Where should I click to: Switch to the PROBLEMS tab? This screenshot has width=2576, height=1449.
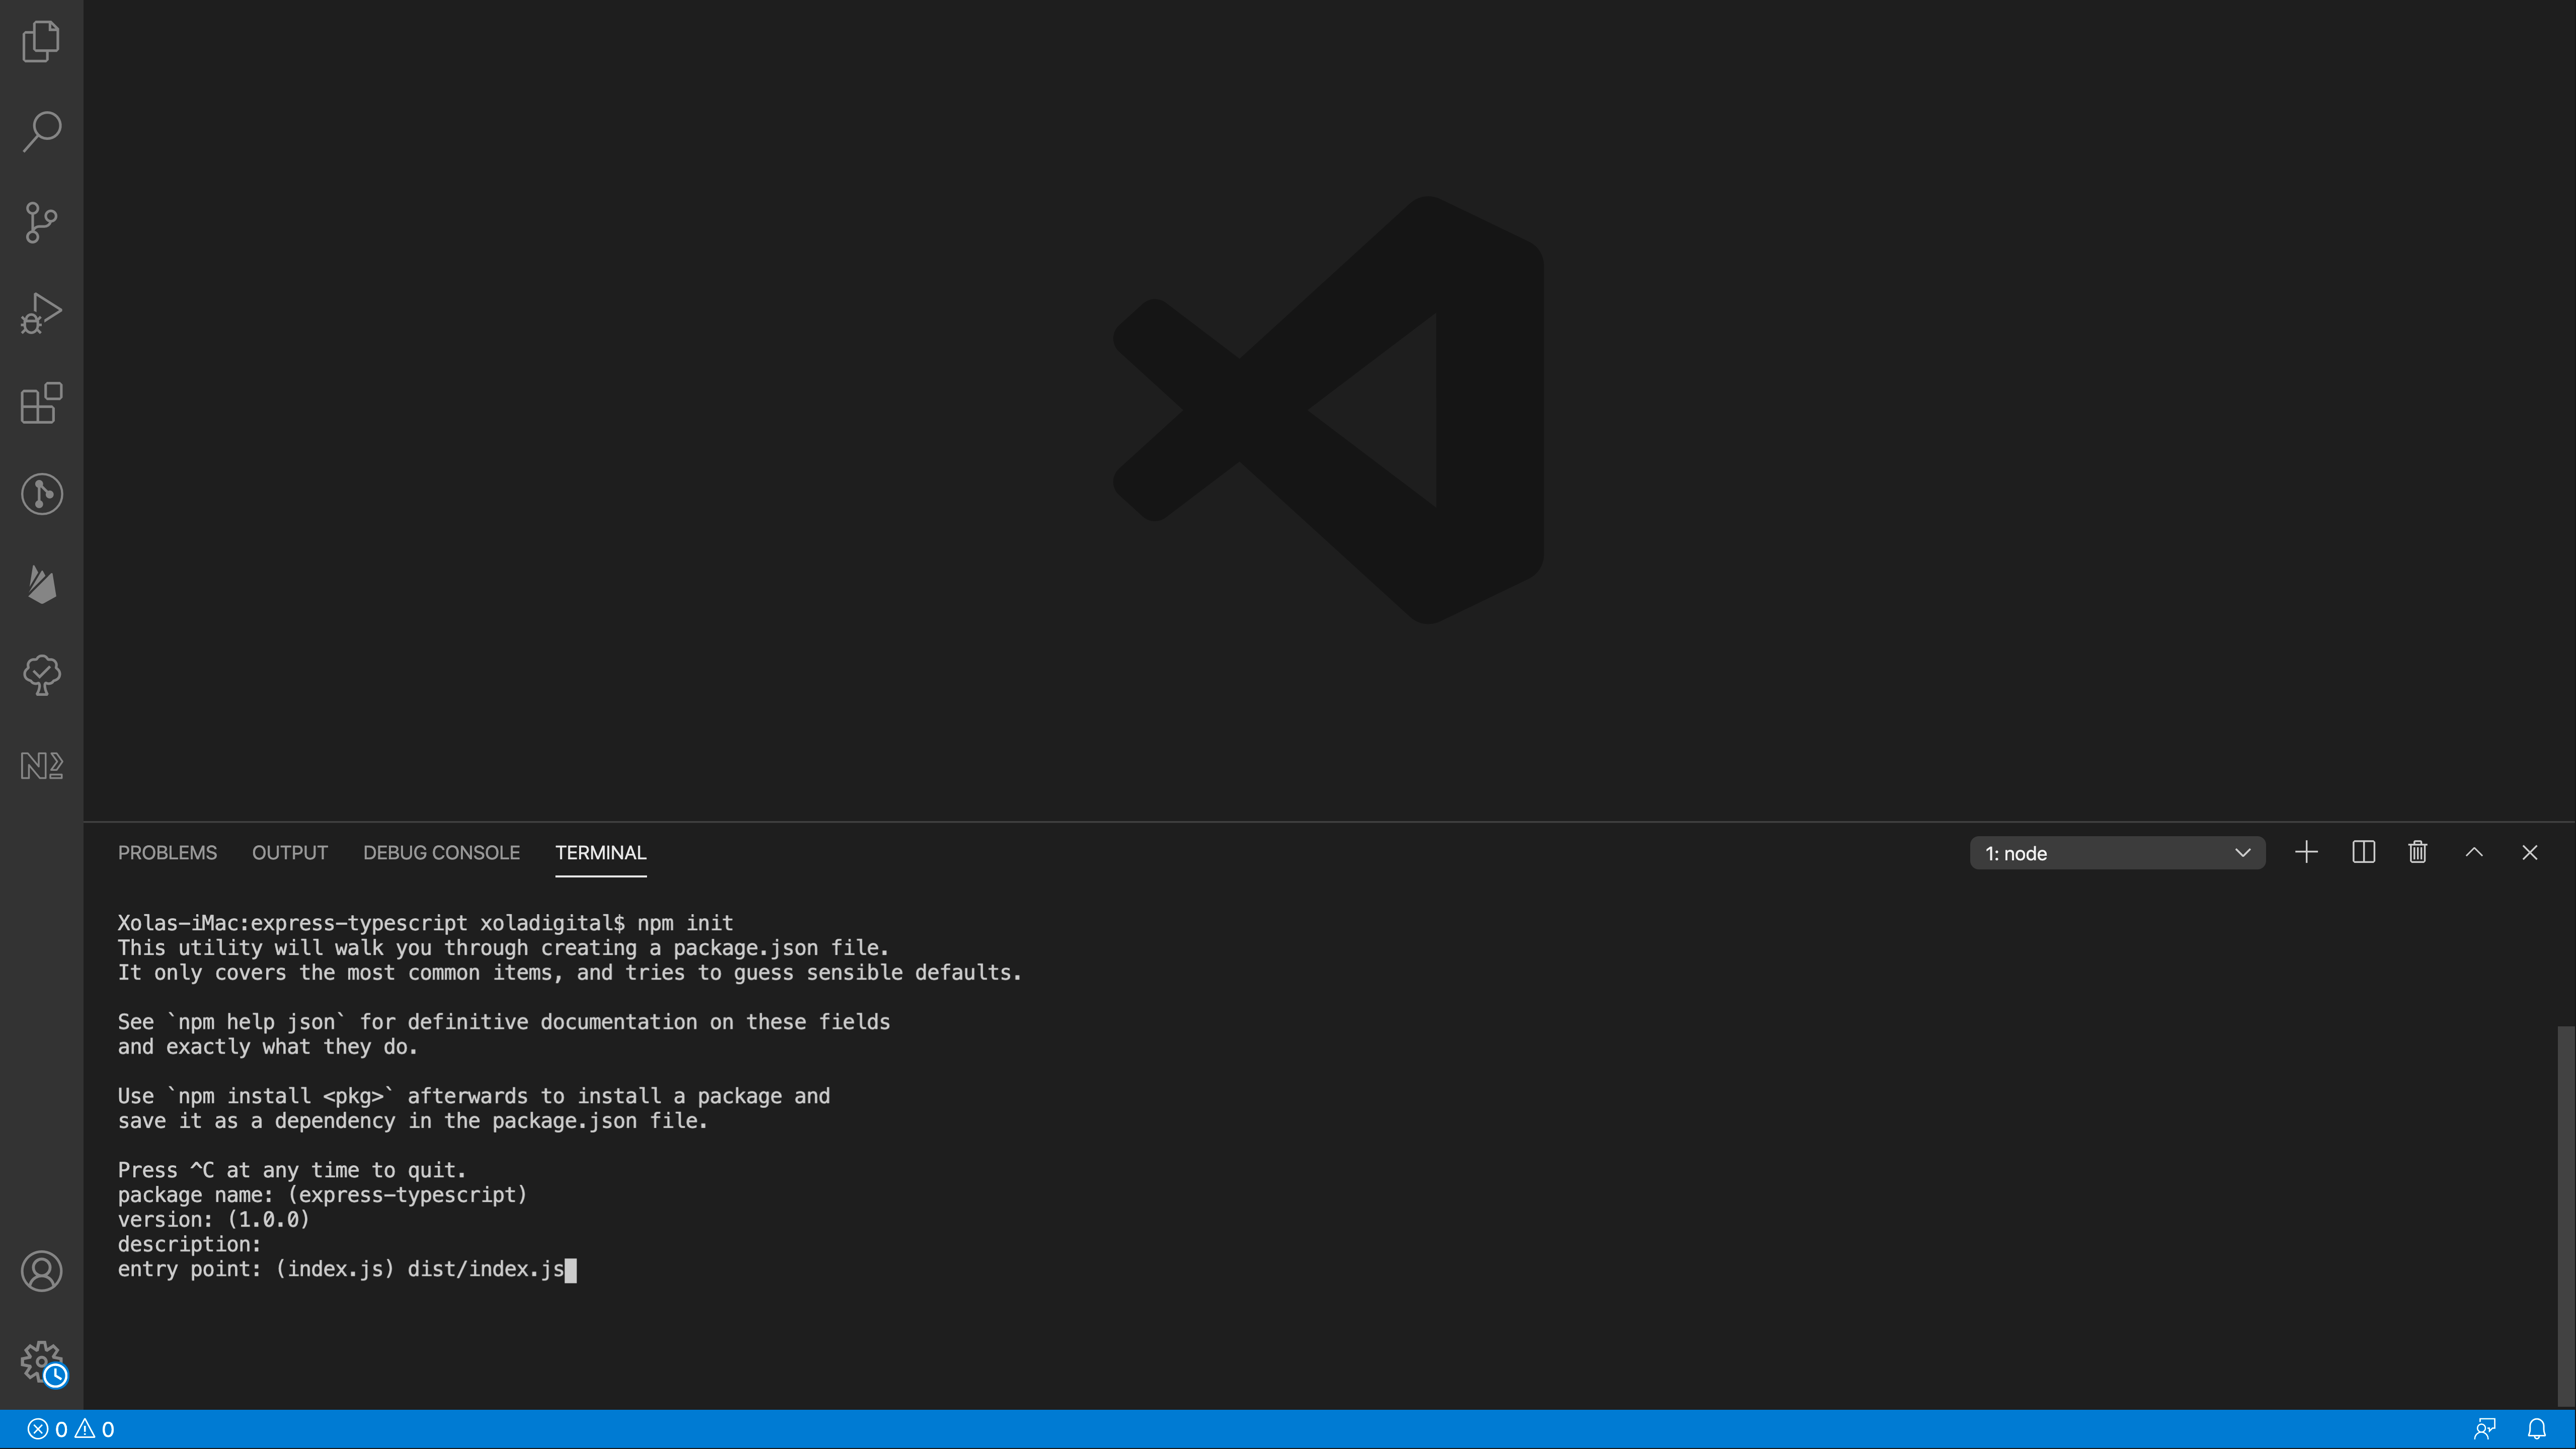tap(167, 853)
